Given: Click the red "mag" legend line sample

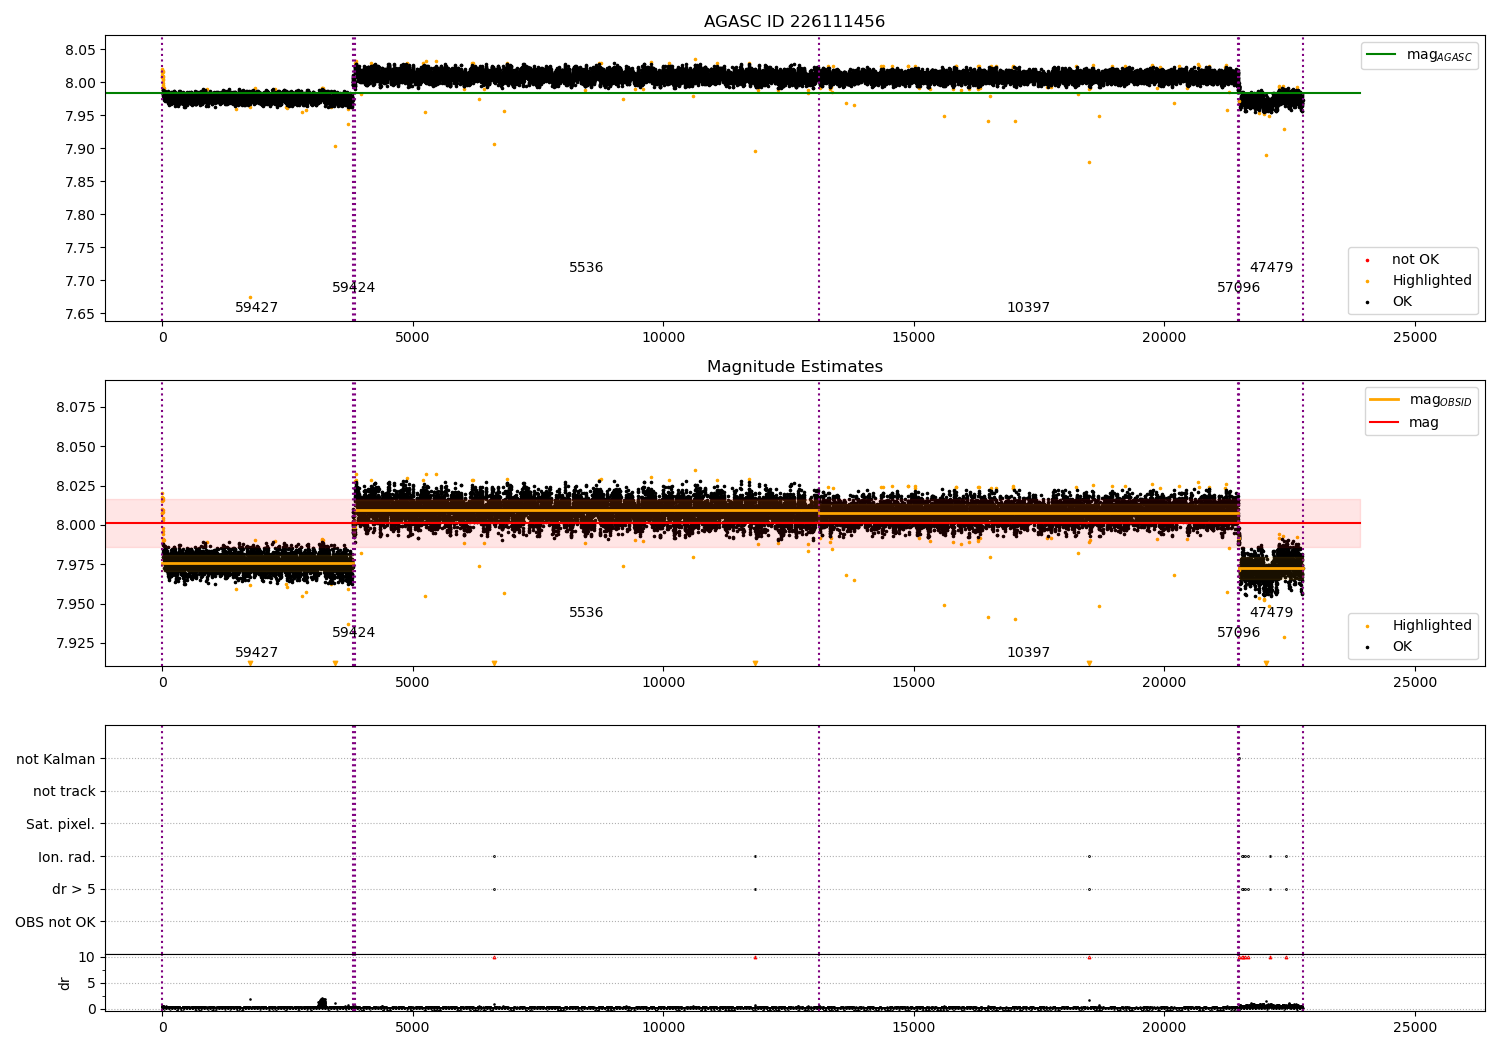Looking at the screenshot, I should [1385, 422].
